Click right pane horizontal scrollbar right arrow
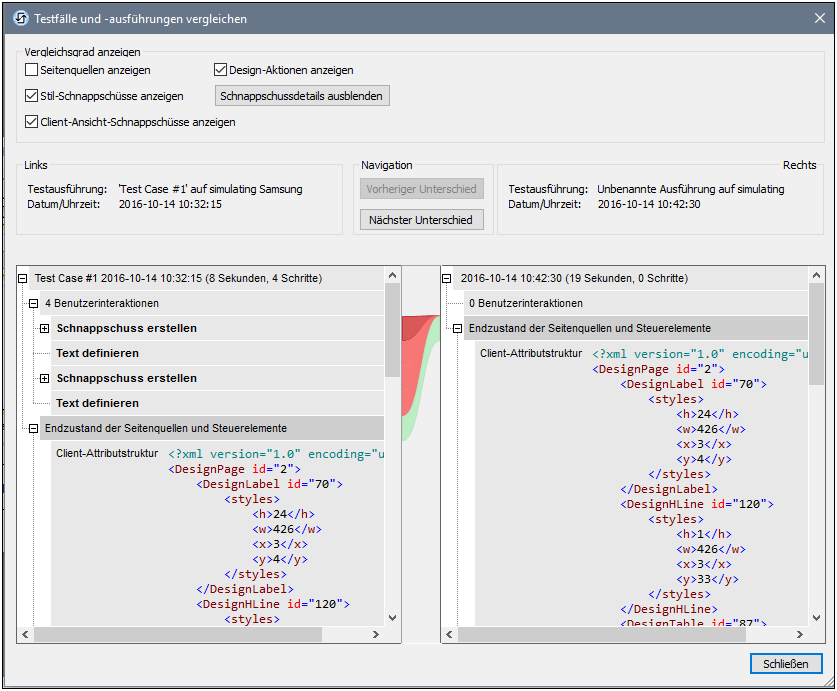 799,634
